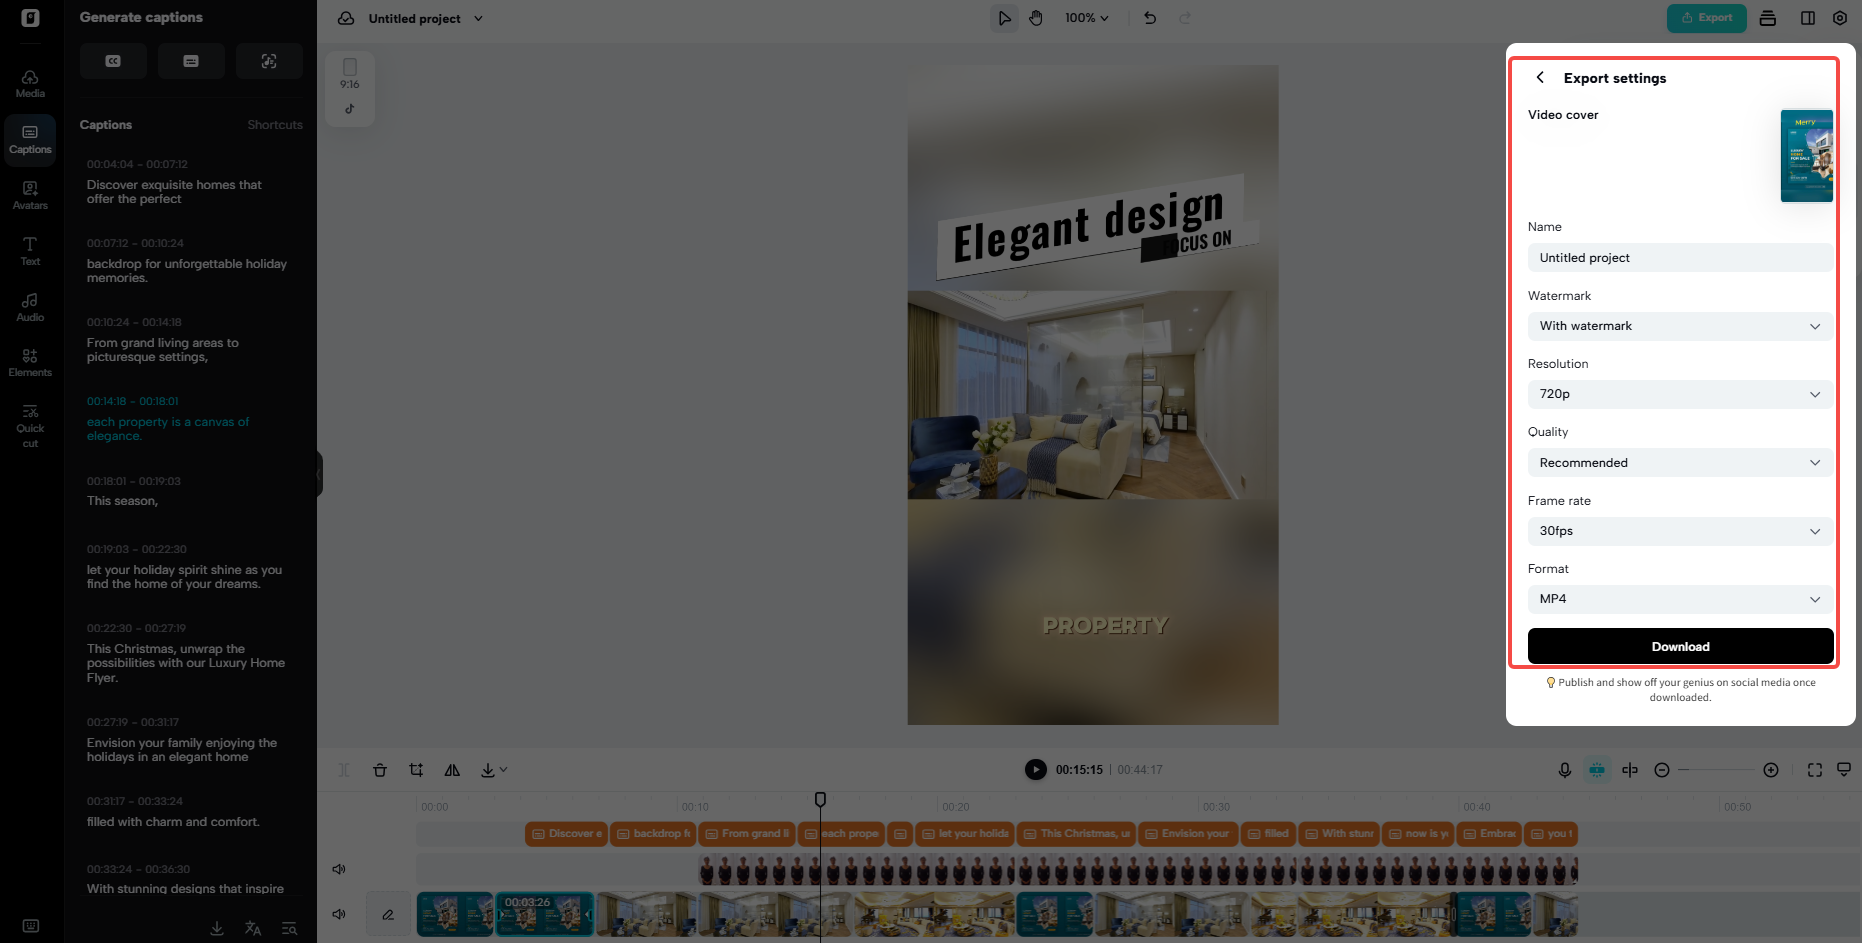Mute the video track audio
The height and width of the screenshot is (943, 1862).
click(340, 914)
